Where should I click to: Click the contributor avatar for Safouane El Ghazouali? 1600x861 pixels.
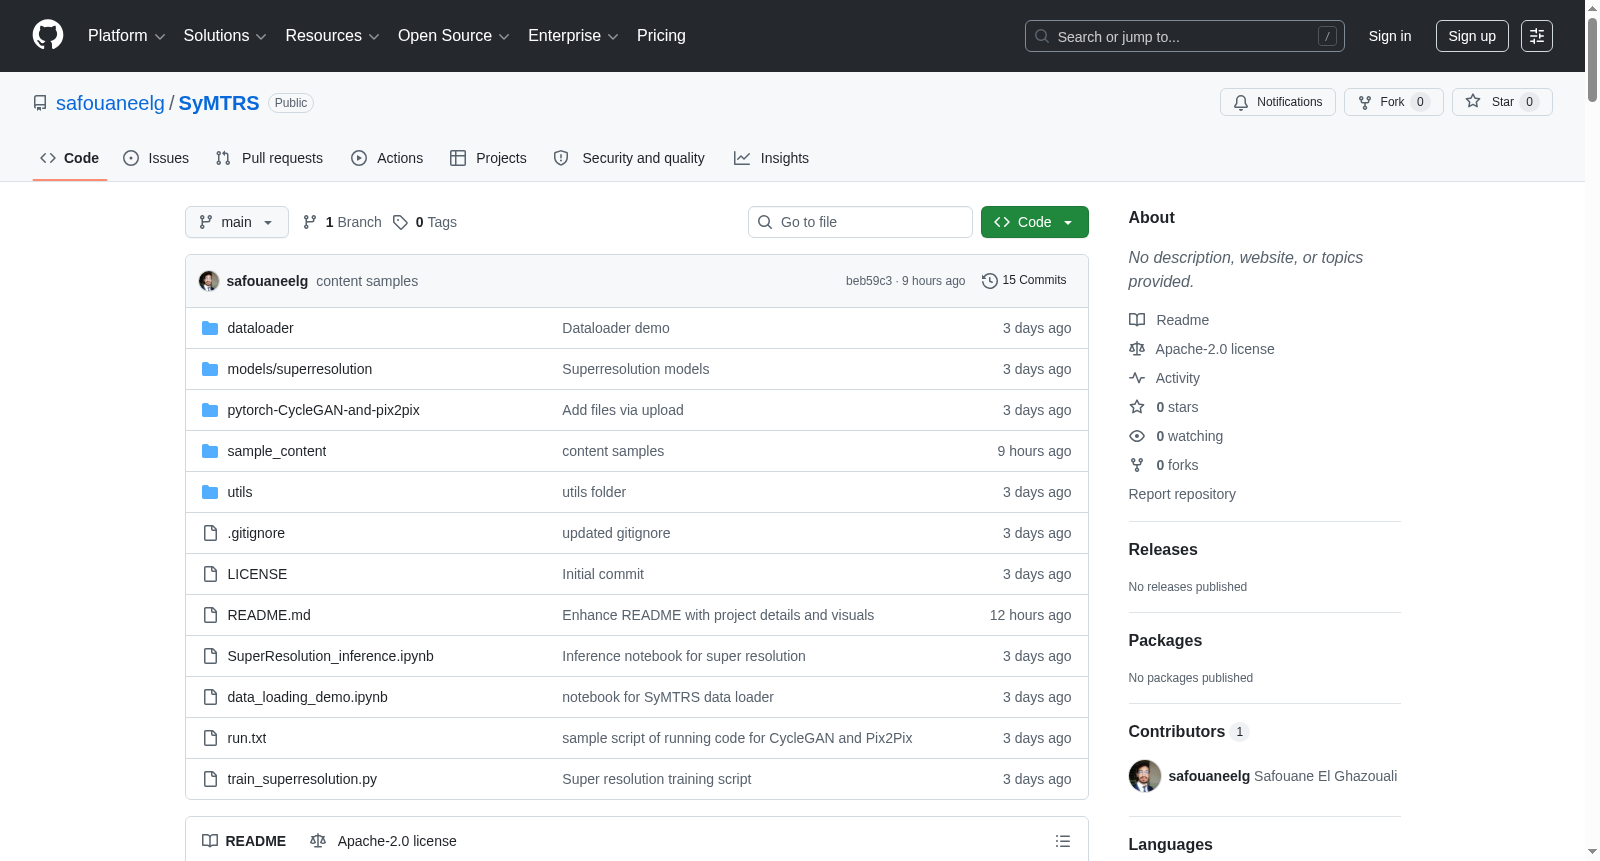(1145, 776)
